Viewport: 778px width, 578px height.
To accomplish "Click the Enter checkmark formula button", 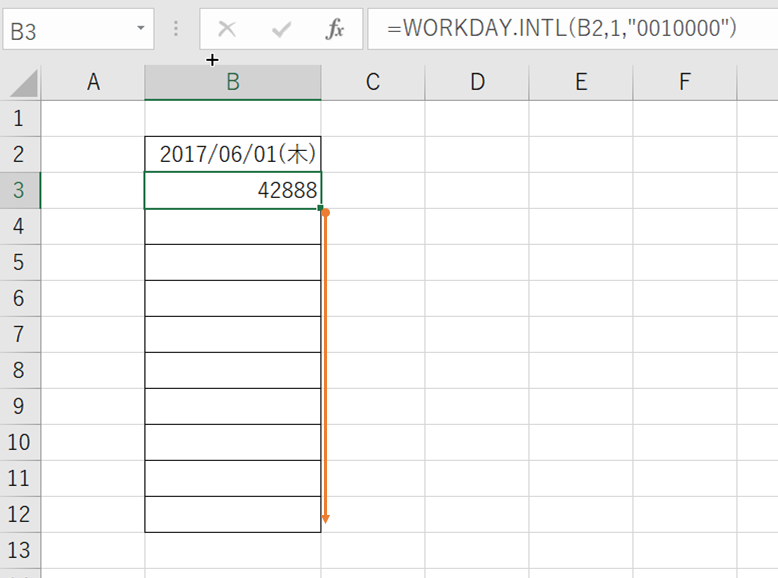I will (x=281, y=29).
